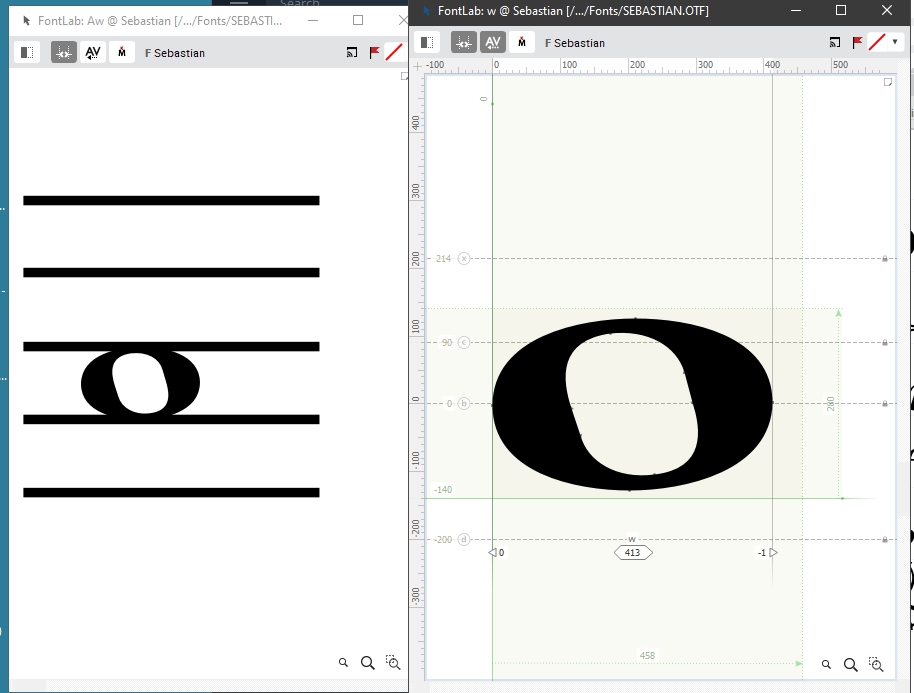Toggle lock on the 214 x-height guide

885,258
